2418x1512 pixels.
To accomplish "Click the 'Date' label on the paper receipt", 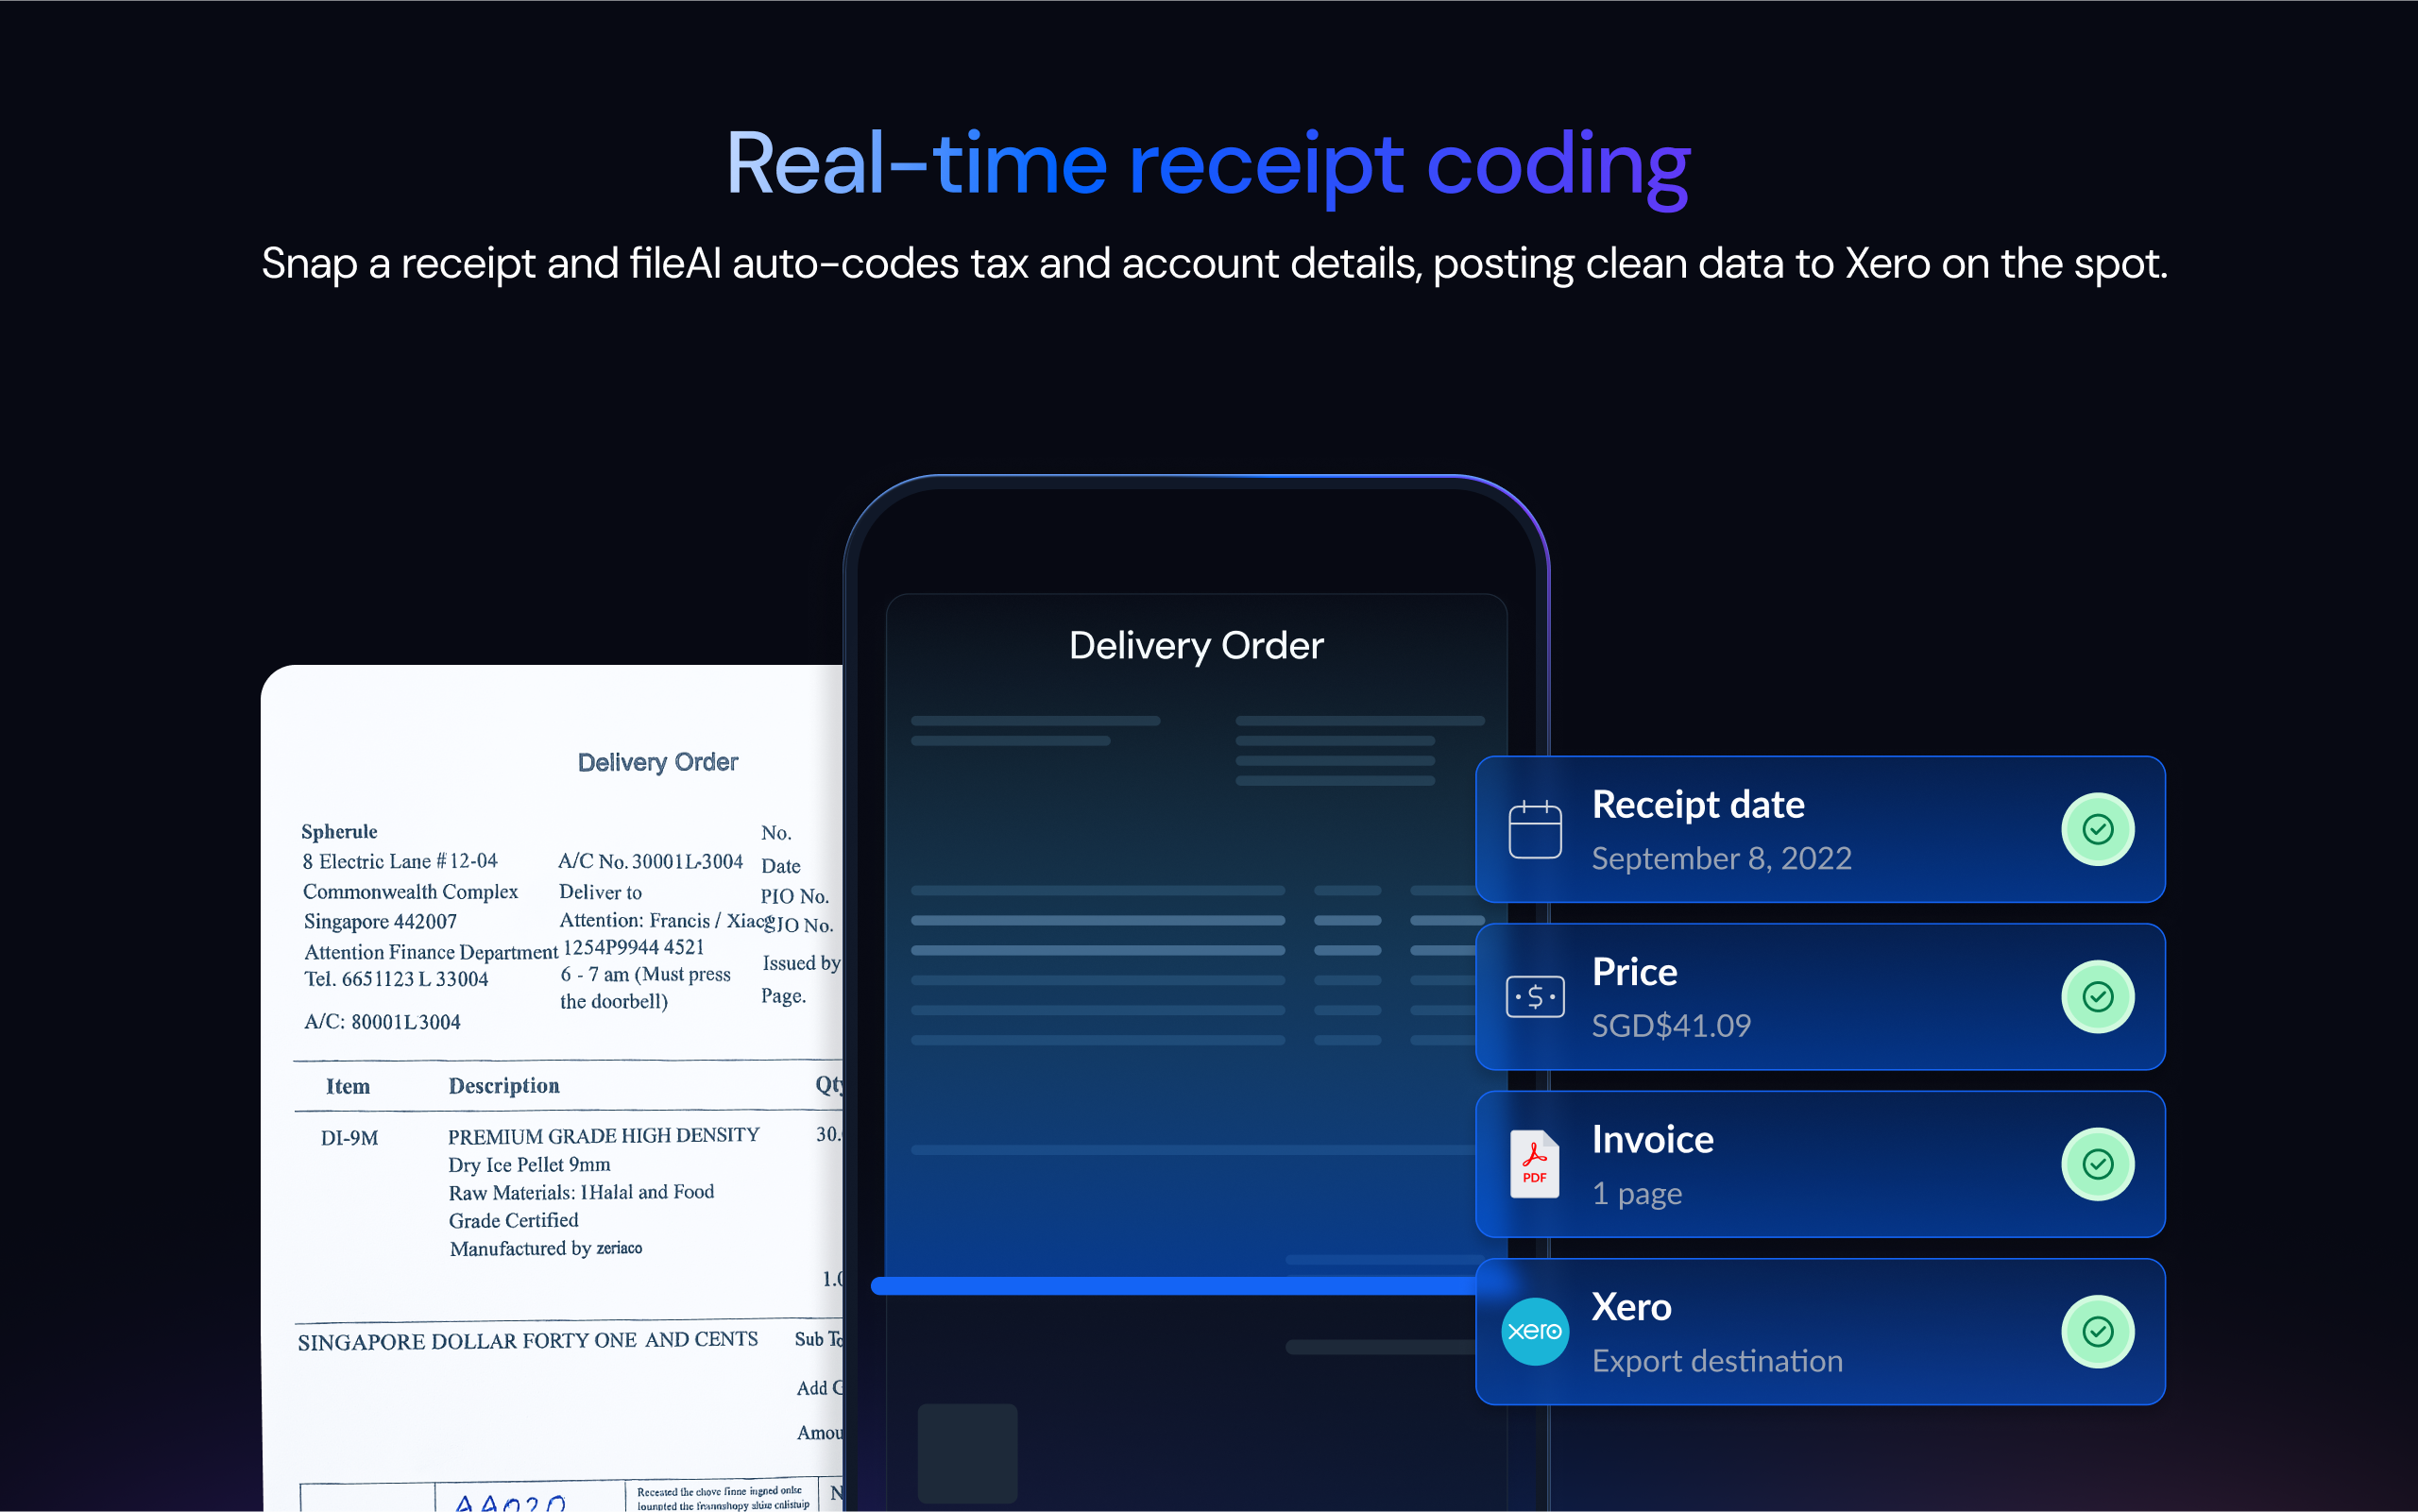I will pos(781,866).
